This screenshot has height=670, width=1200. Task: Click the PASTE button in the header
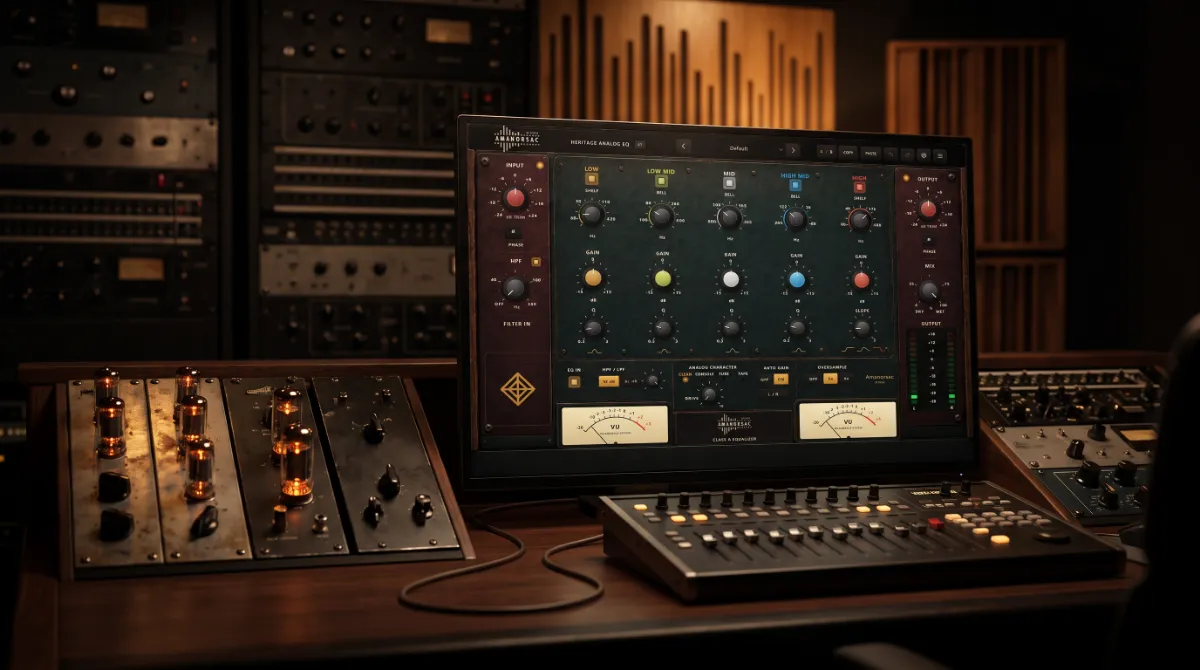pyautogui.click(x=871, y=152)
